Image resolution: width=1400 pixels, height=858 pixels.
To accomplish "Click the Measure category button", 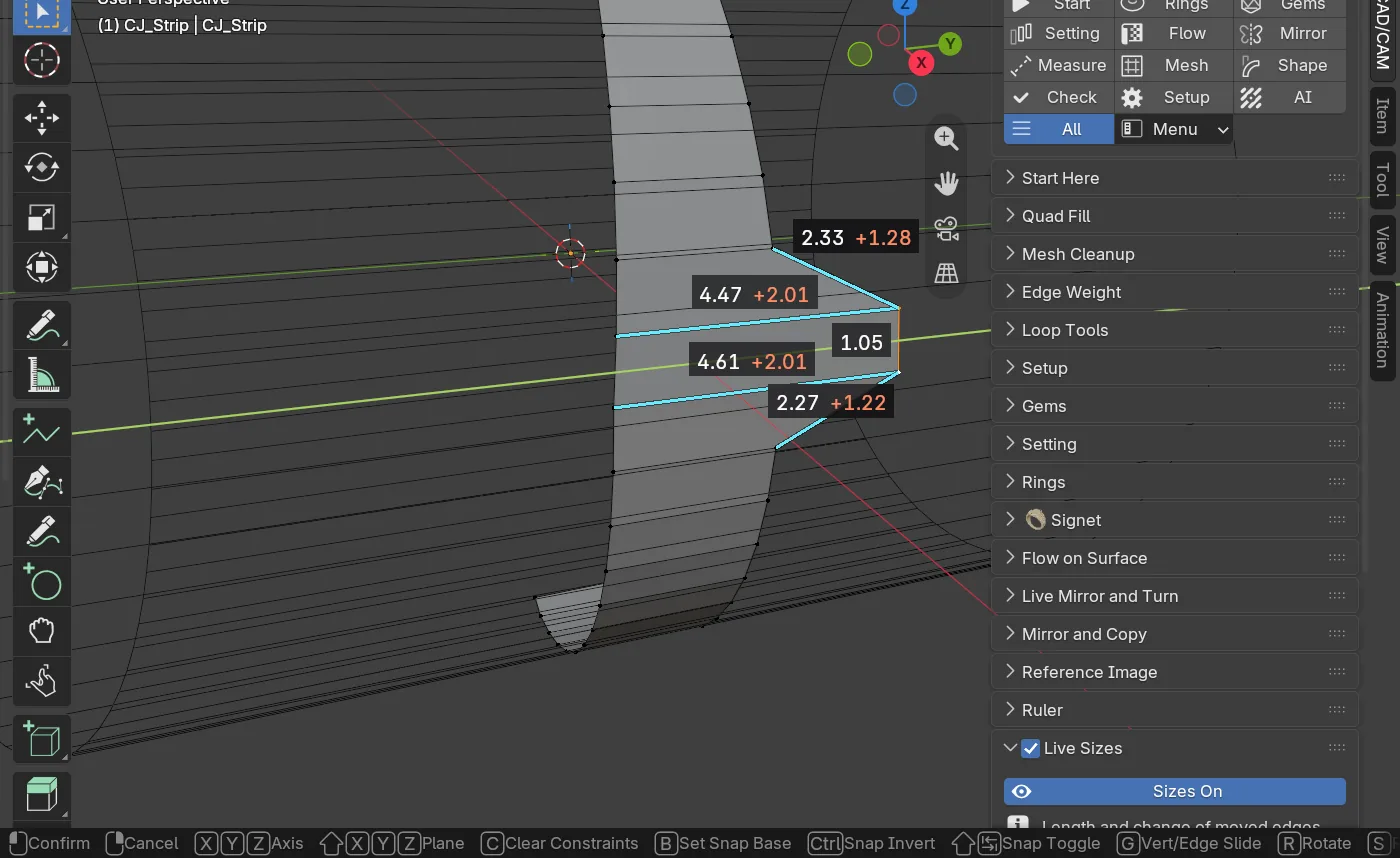I will coord(1059,65).
